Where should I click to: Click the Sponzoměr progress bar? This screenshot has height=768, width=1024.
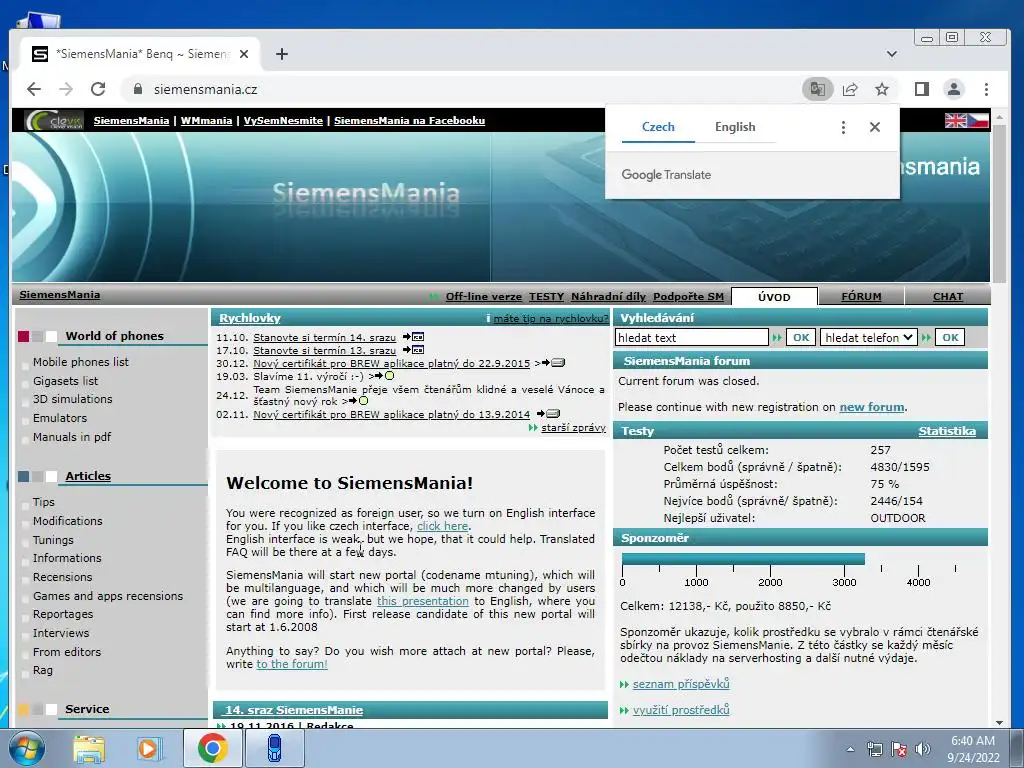(743, 559)
